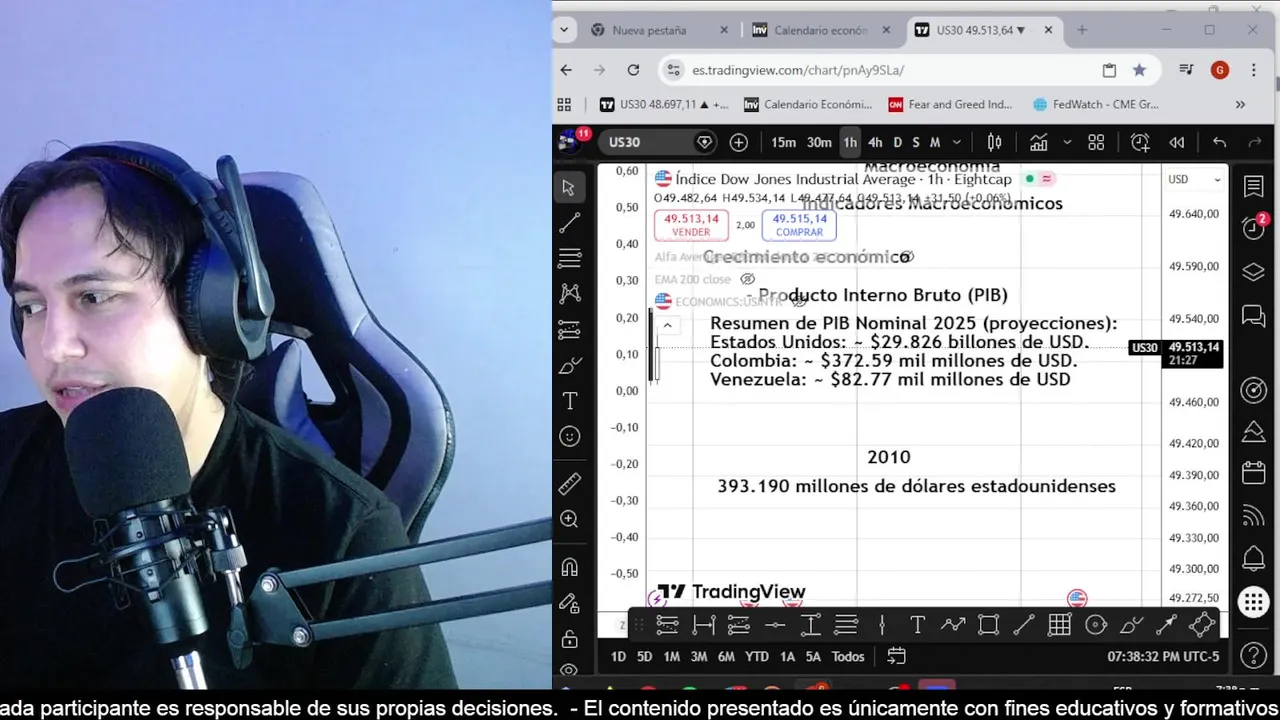Open the emoji and icons tool
1280x720 pixels.
tap(569, 436)
